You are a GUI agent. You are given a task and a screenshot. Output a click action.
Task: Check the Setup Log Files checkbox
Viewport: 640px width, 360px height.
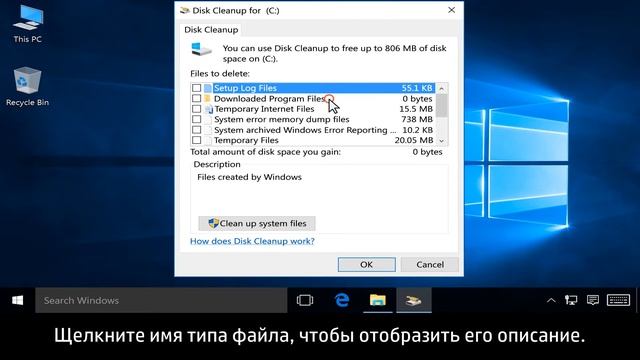(196, 88)
